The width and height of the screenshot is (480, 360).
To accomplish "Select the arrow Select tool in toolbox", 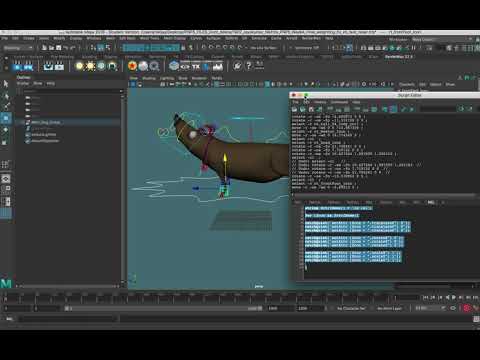I will click(x=6, y=83).
